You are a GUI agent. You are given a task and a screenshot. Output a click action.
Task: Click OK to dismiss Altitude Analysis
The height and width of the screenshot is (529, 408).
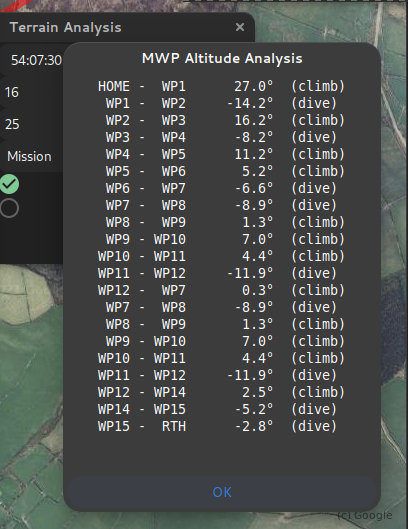click(222, 492)
